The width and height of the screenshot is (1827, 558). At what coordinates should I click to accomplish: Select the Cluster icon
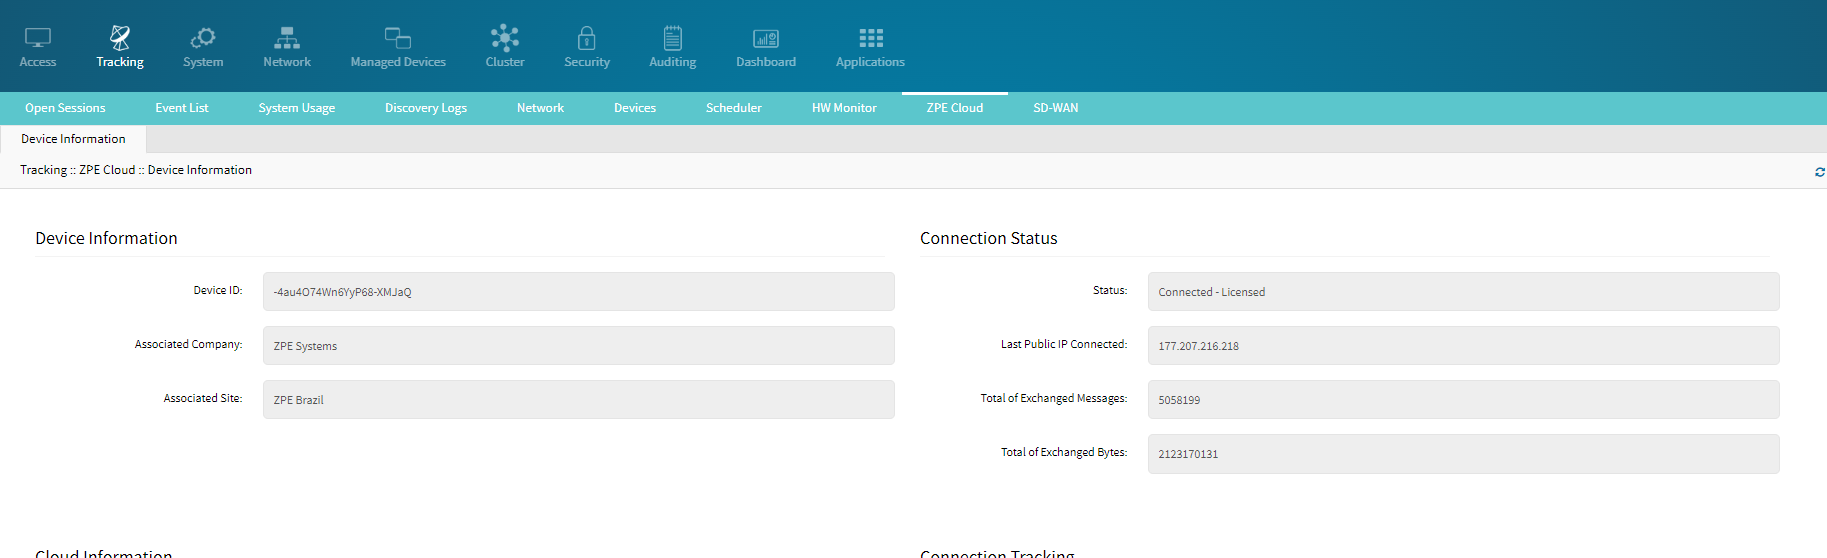tap(505, 38)
